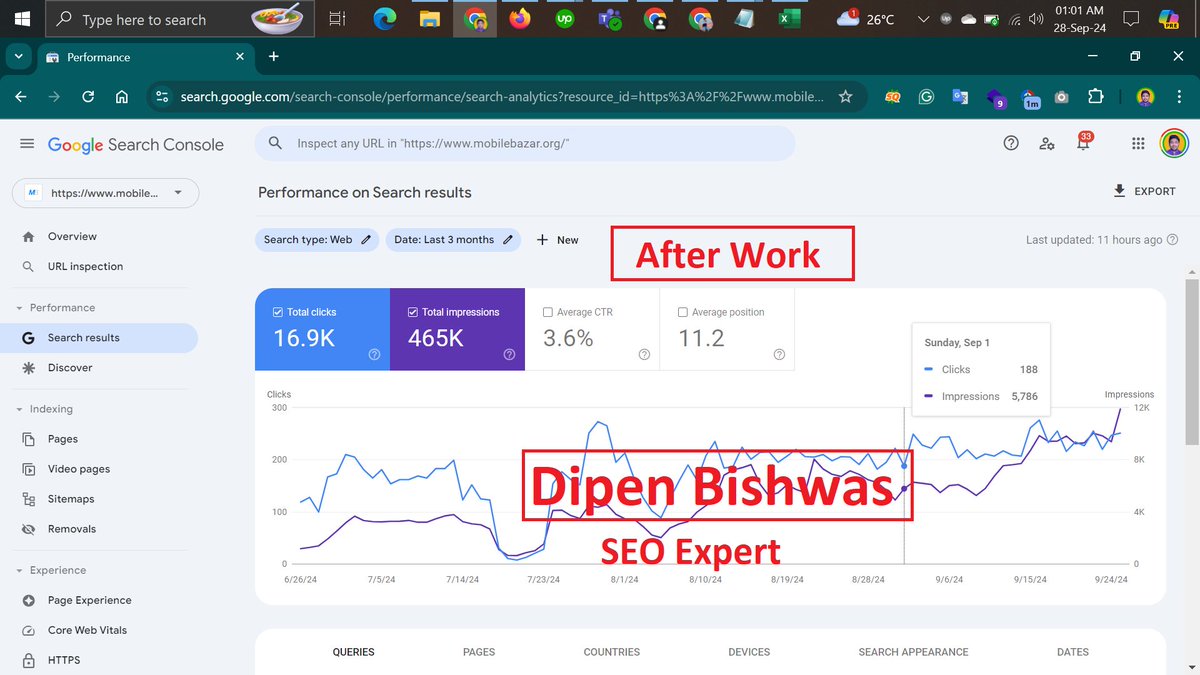Open File Explorer from taskbar
Screen dimensions: 1200x675
coord(429,19)
